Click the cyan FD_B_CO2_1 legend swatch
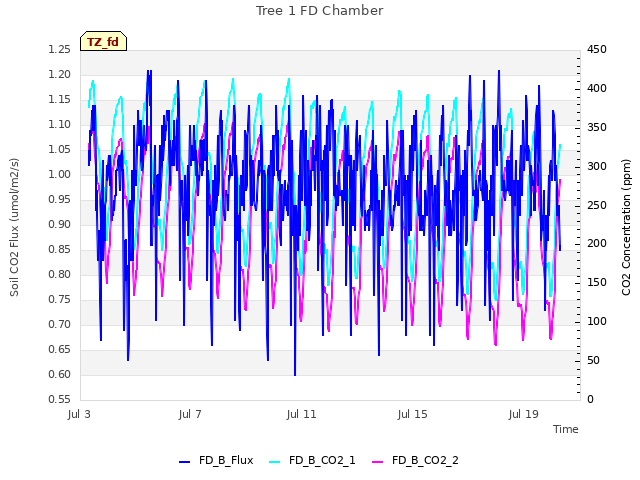Viewport: 640px width, 480px height. (x=275, y=462)
